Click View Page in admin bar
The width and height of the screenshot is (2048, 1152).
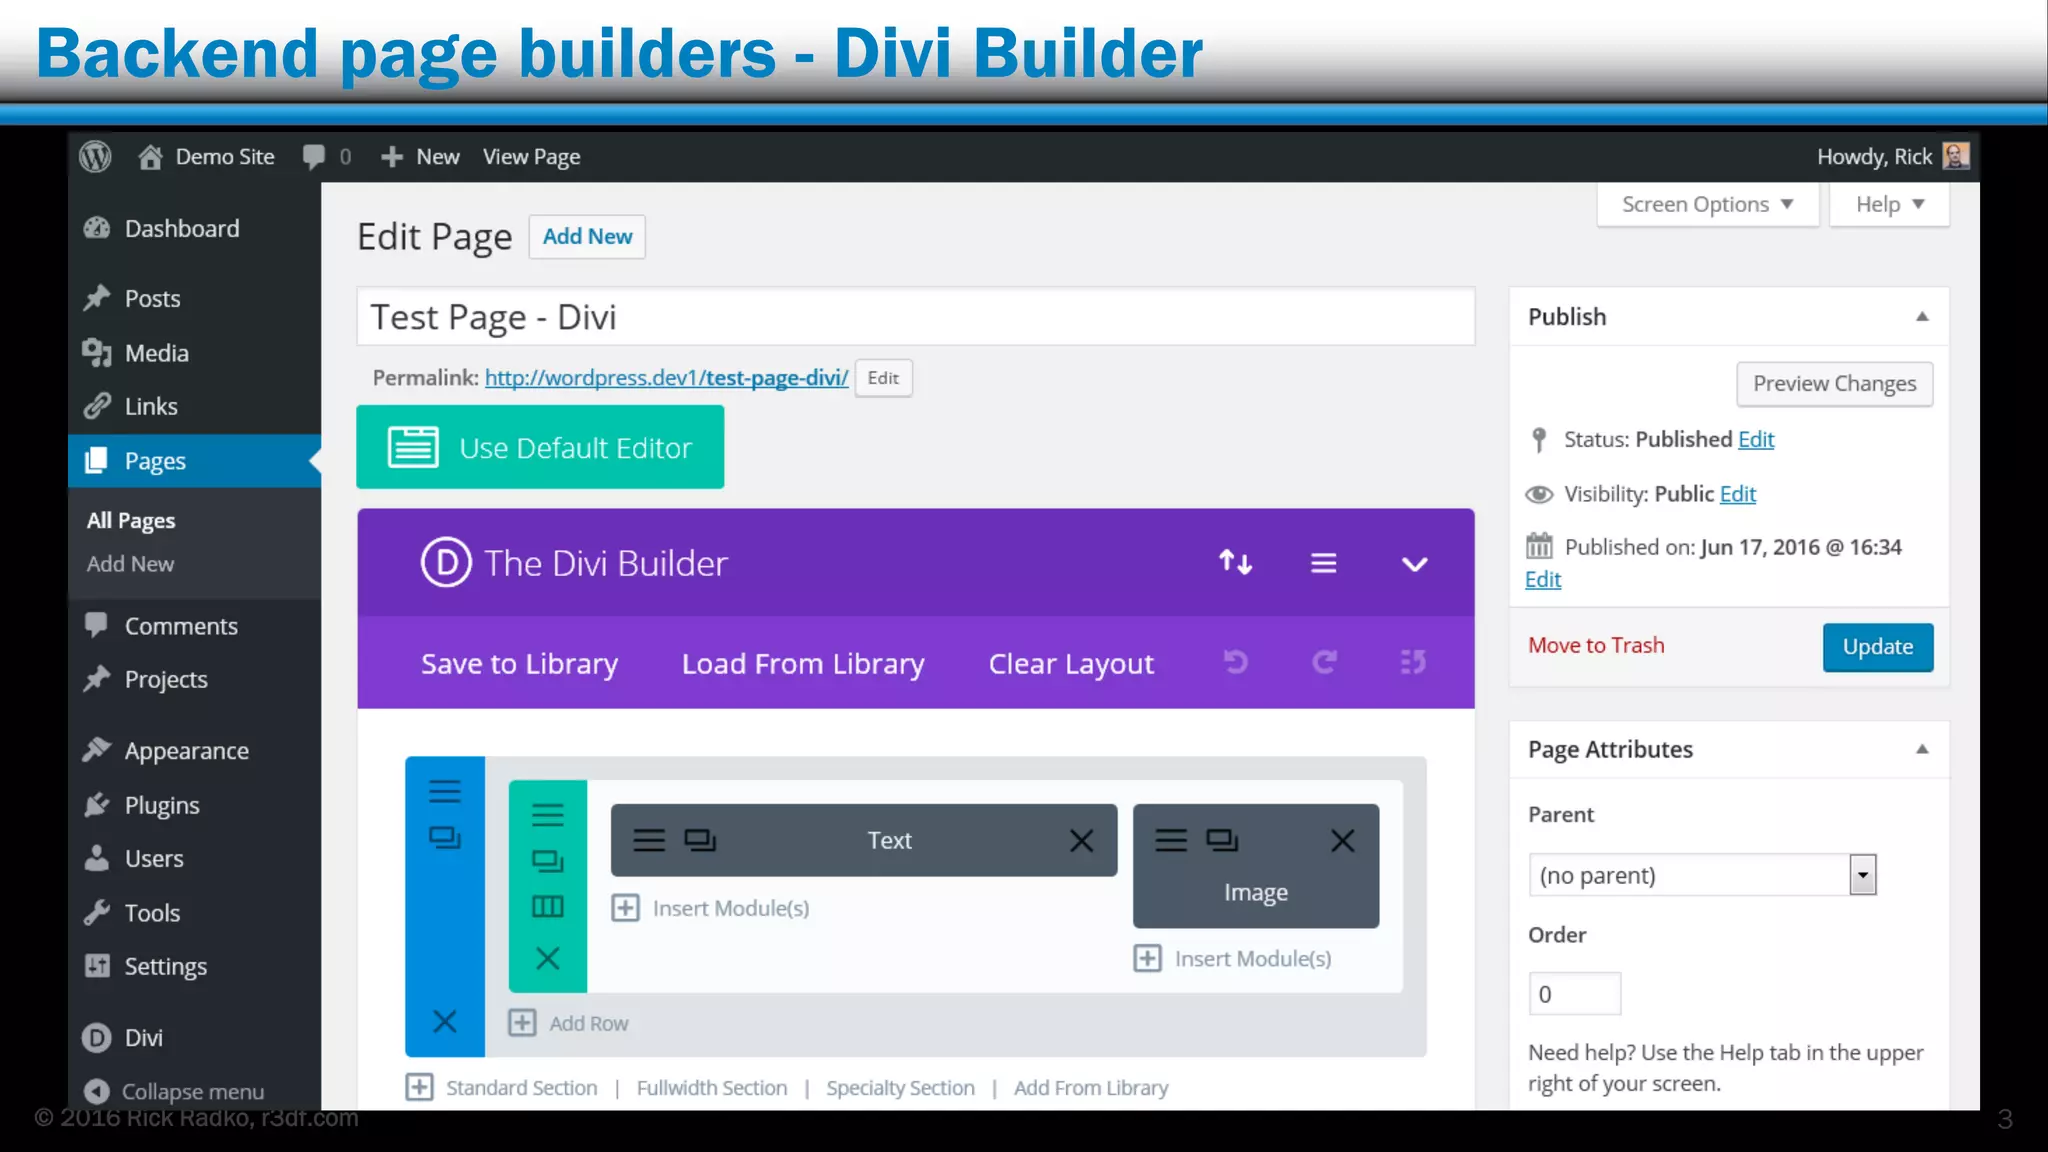(x=531, y=157)
